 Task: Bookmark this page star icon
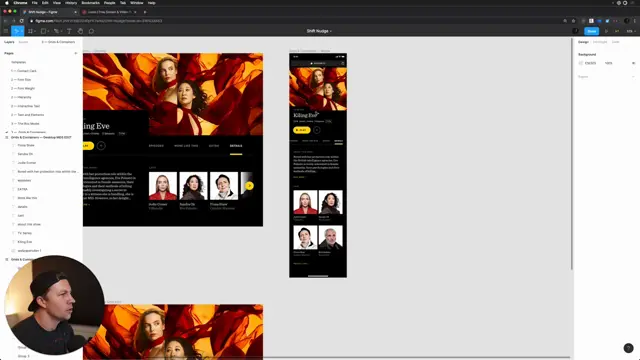pos(573,21)
